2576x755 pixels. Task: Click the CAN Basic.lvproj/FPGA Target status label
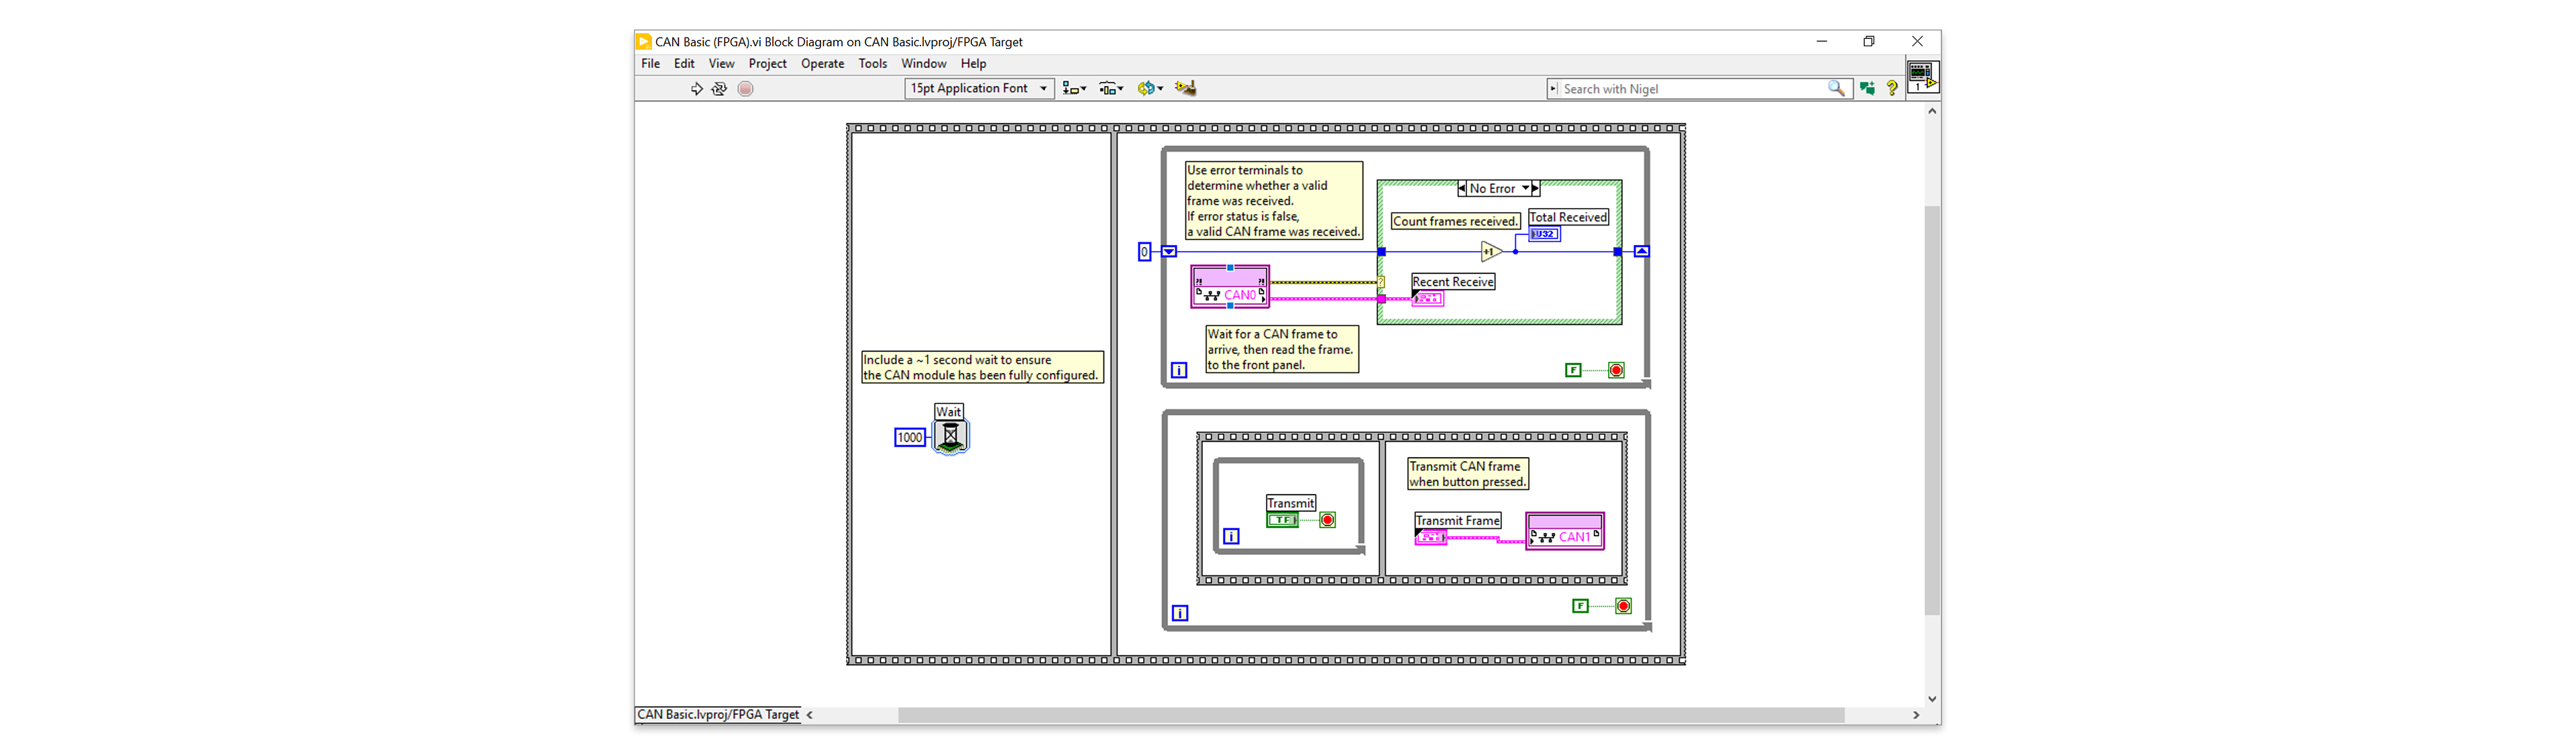tap(718, 714)
